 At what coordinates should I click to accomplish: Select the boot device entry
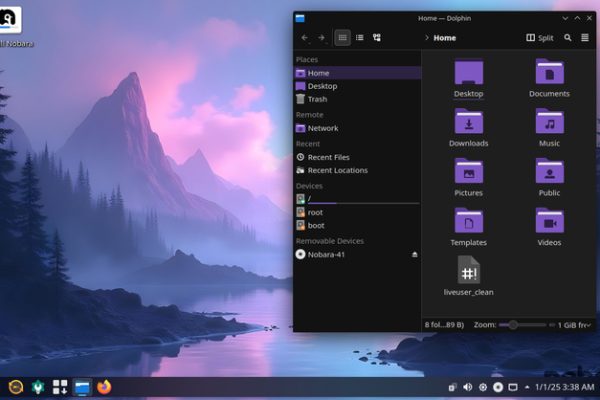coord(358,225)
